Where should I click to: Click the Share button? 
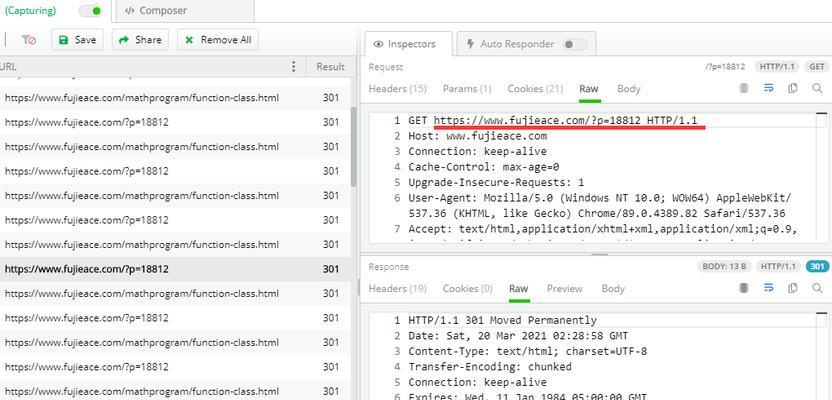click(x=139, y=40)
